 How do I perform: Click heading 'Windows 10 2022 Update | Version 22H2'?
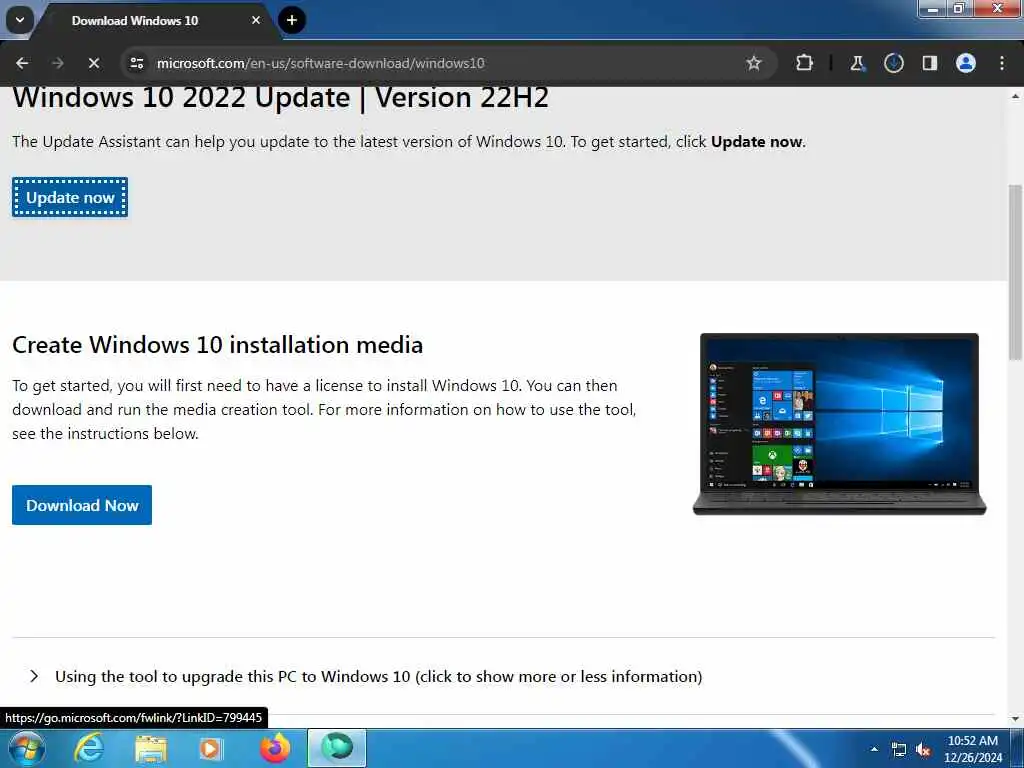[280, 97]
